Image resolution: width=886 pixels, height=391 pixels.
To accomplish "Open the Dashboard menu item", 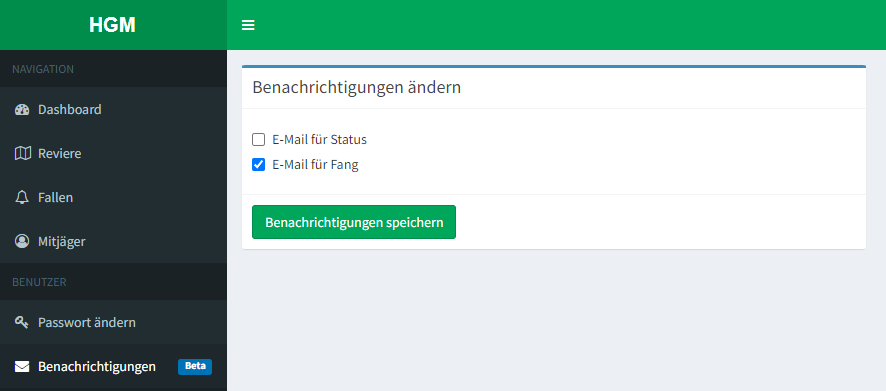I will tap(113, 110).
